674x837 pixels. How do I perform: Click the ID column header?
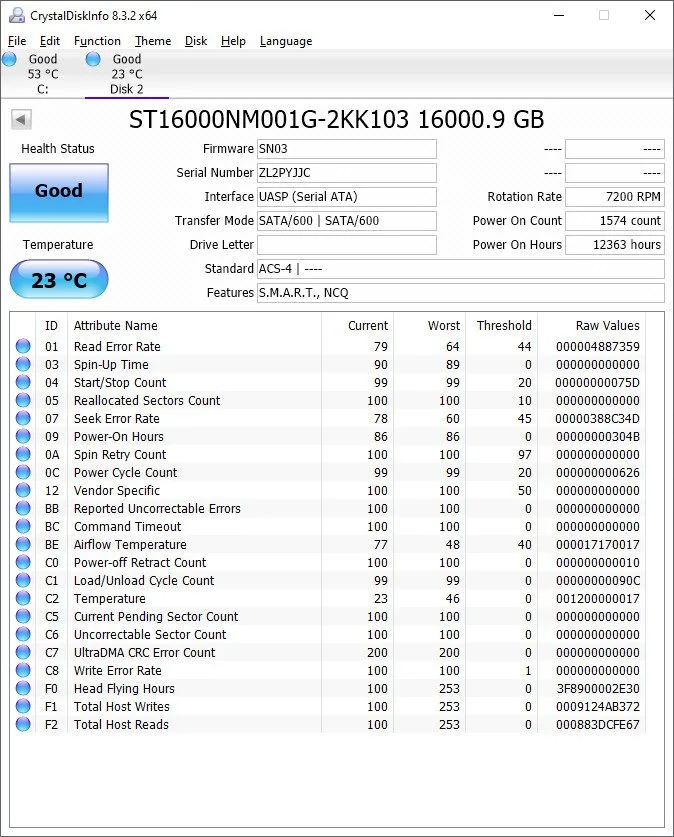coord(51,326)
